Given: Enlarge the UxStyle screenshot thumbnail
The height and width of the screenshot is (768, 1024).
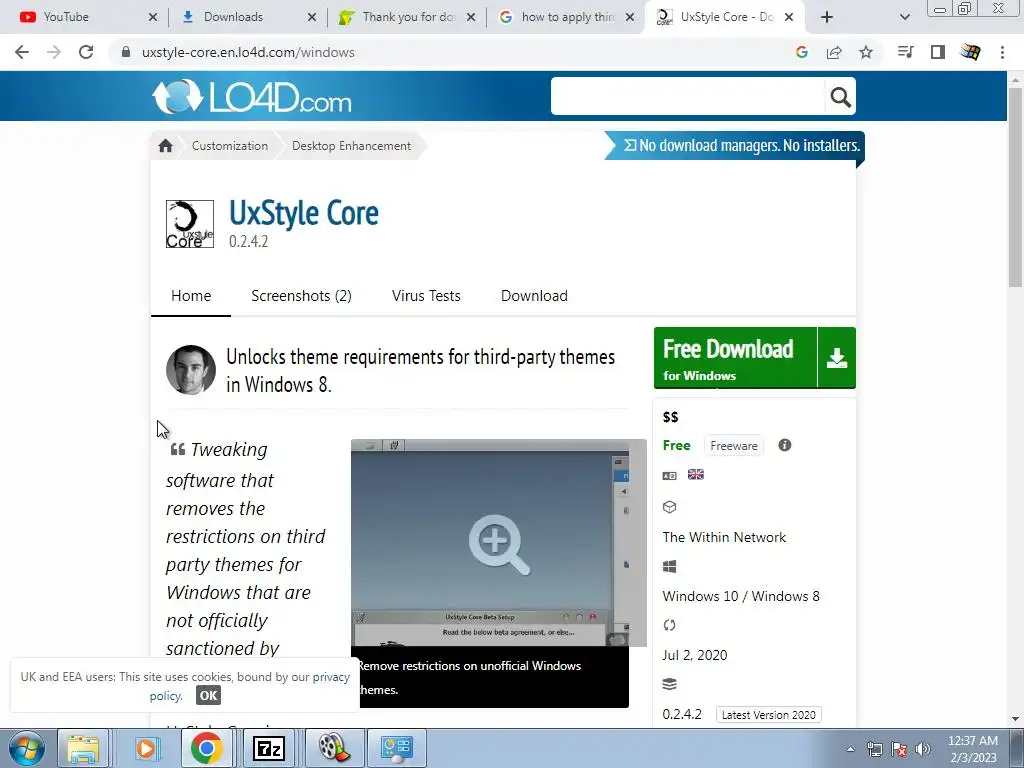Looking at the screenshot, I should point(499,543).
